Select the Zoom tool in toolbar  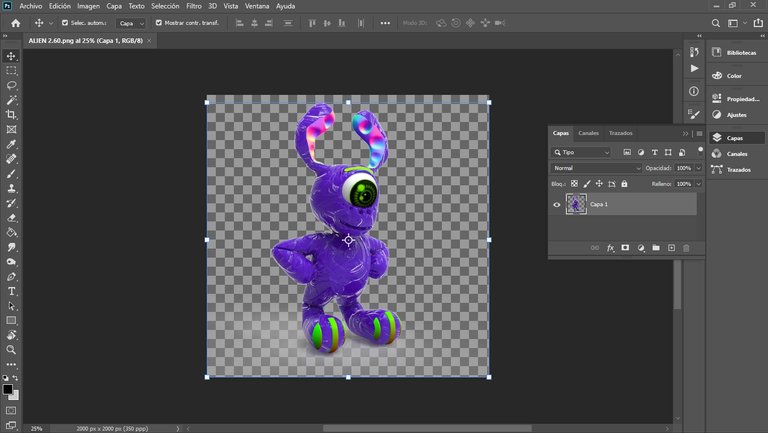coord(11,350)
